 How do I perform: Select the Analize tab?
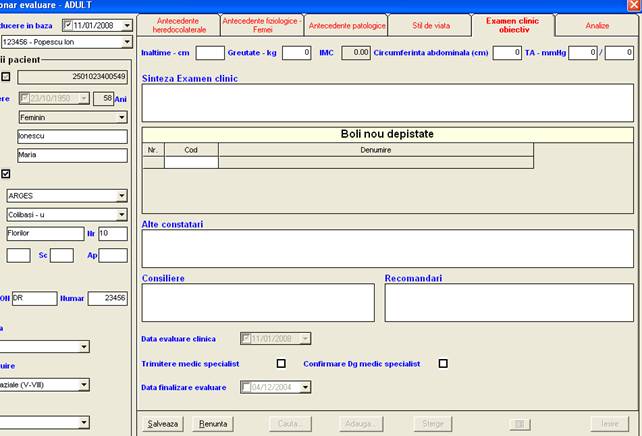click(597, 25)
